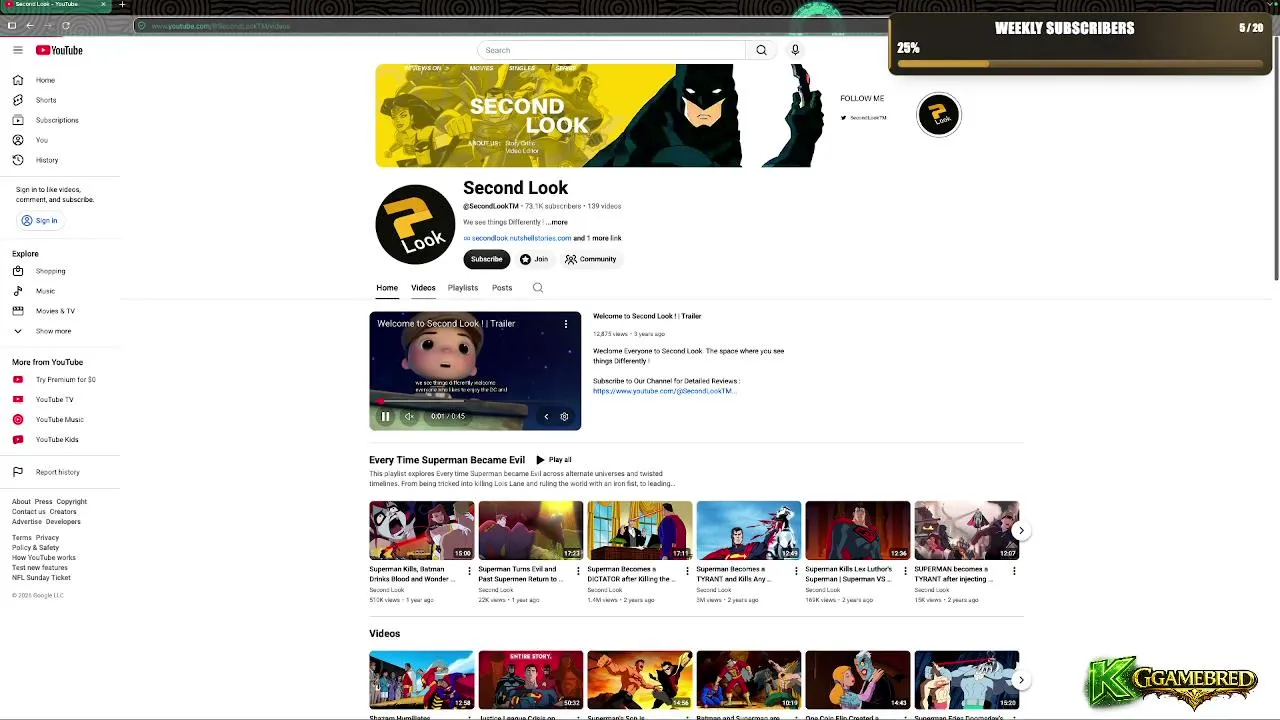Switch to the Videos channel tab
This screenshot has height=720, width=1280.
[x=423, y=288]
